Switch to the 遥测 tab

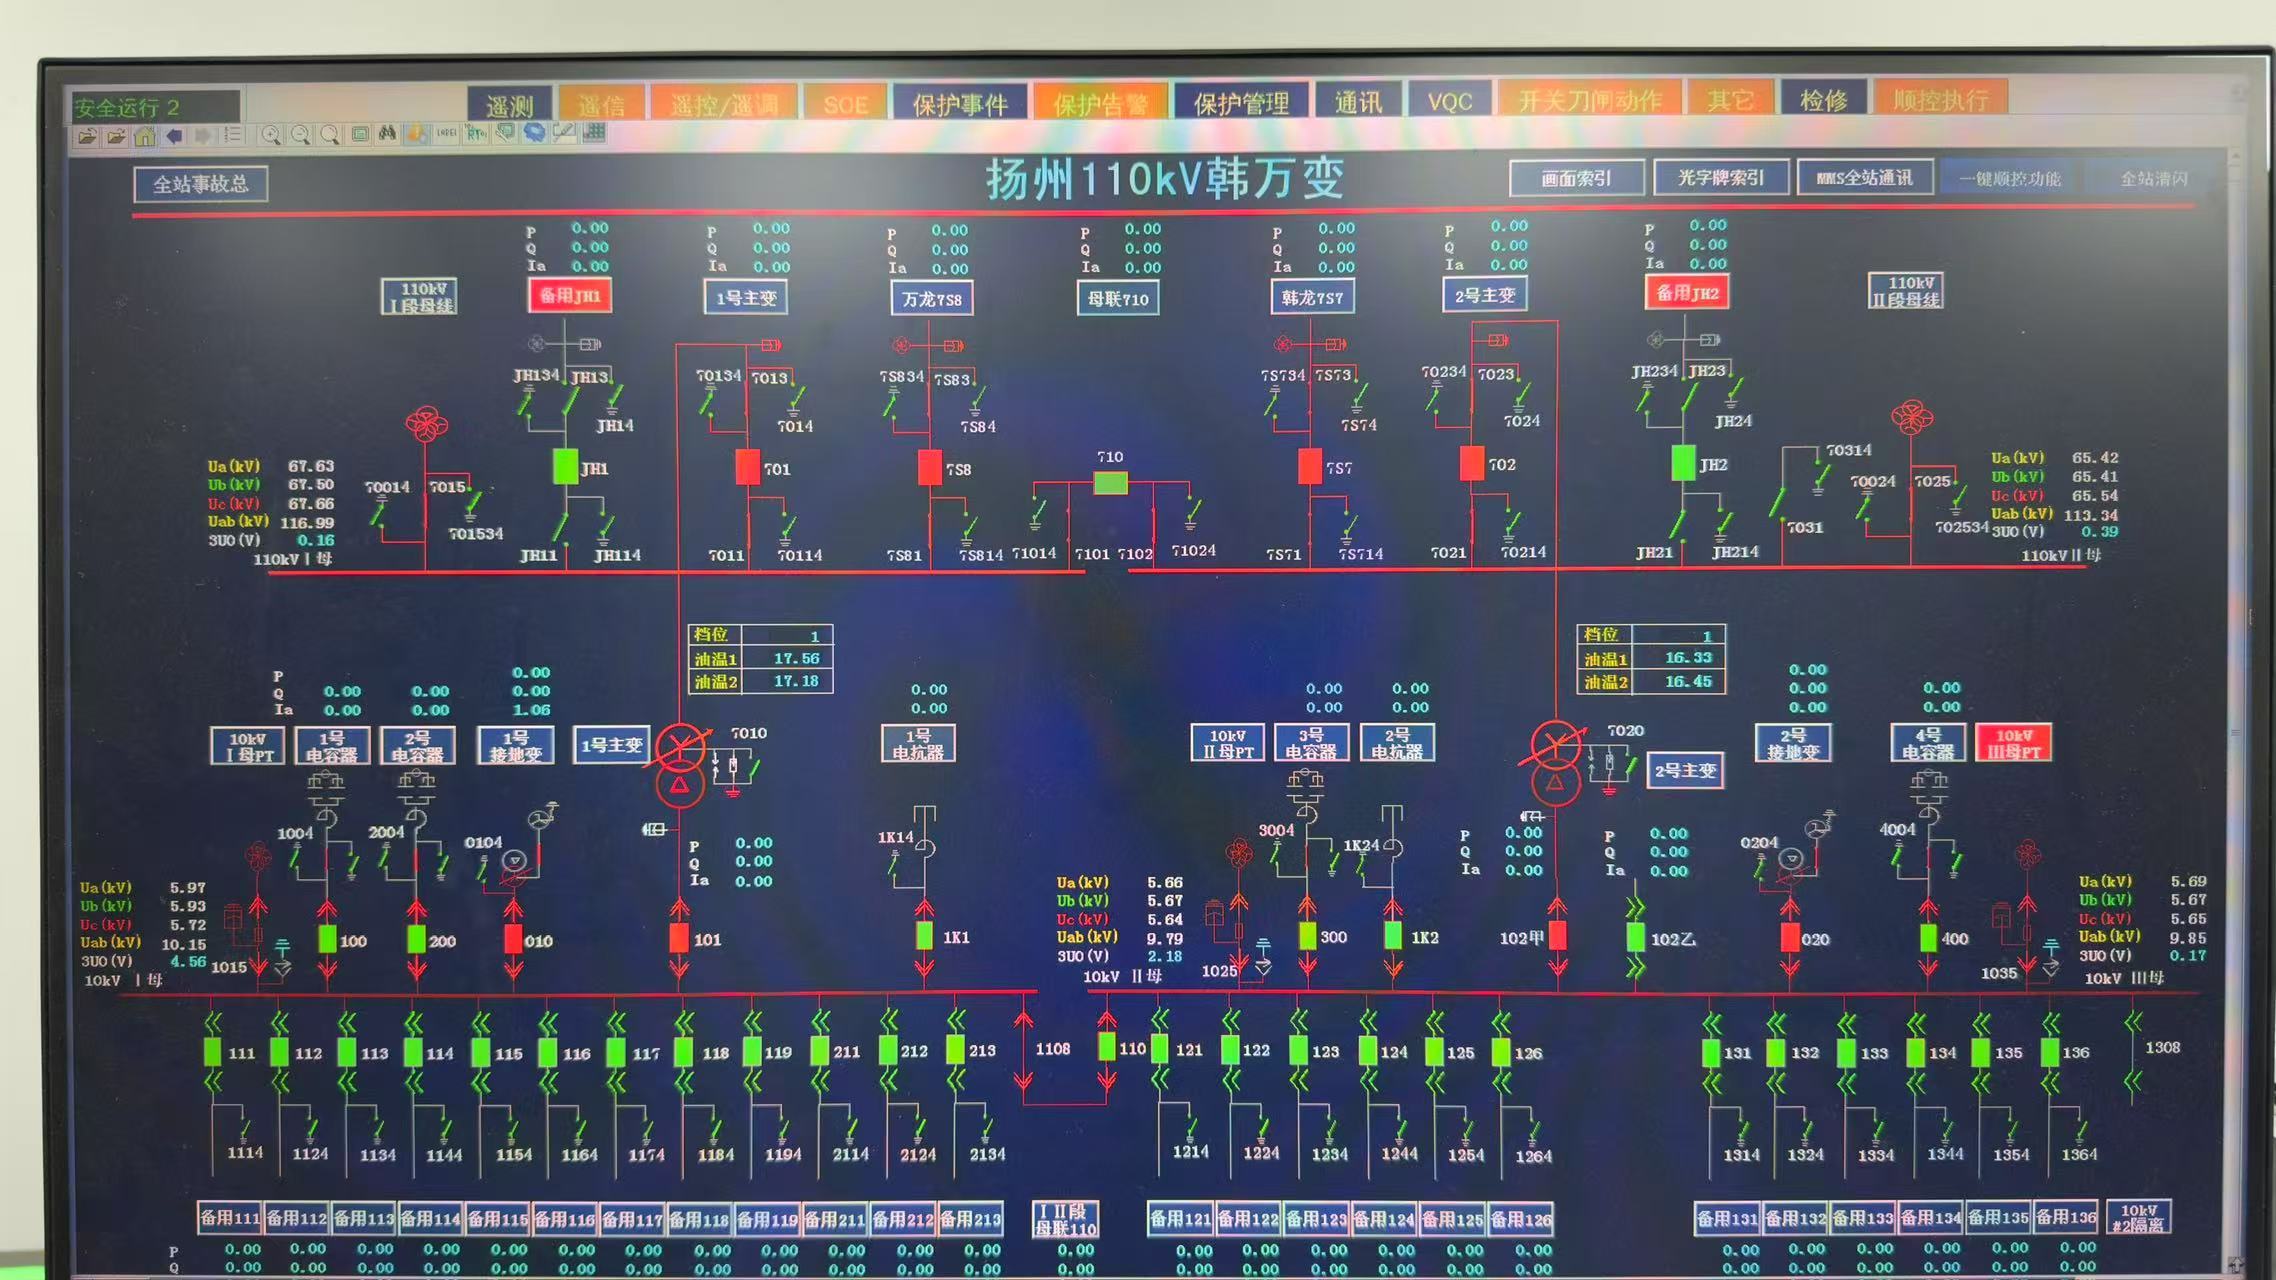coord(510,104)
